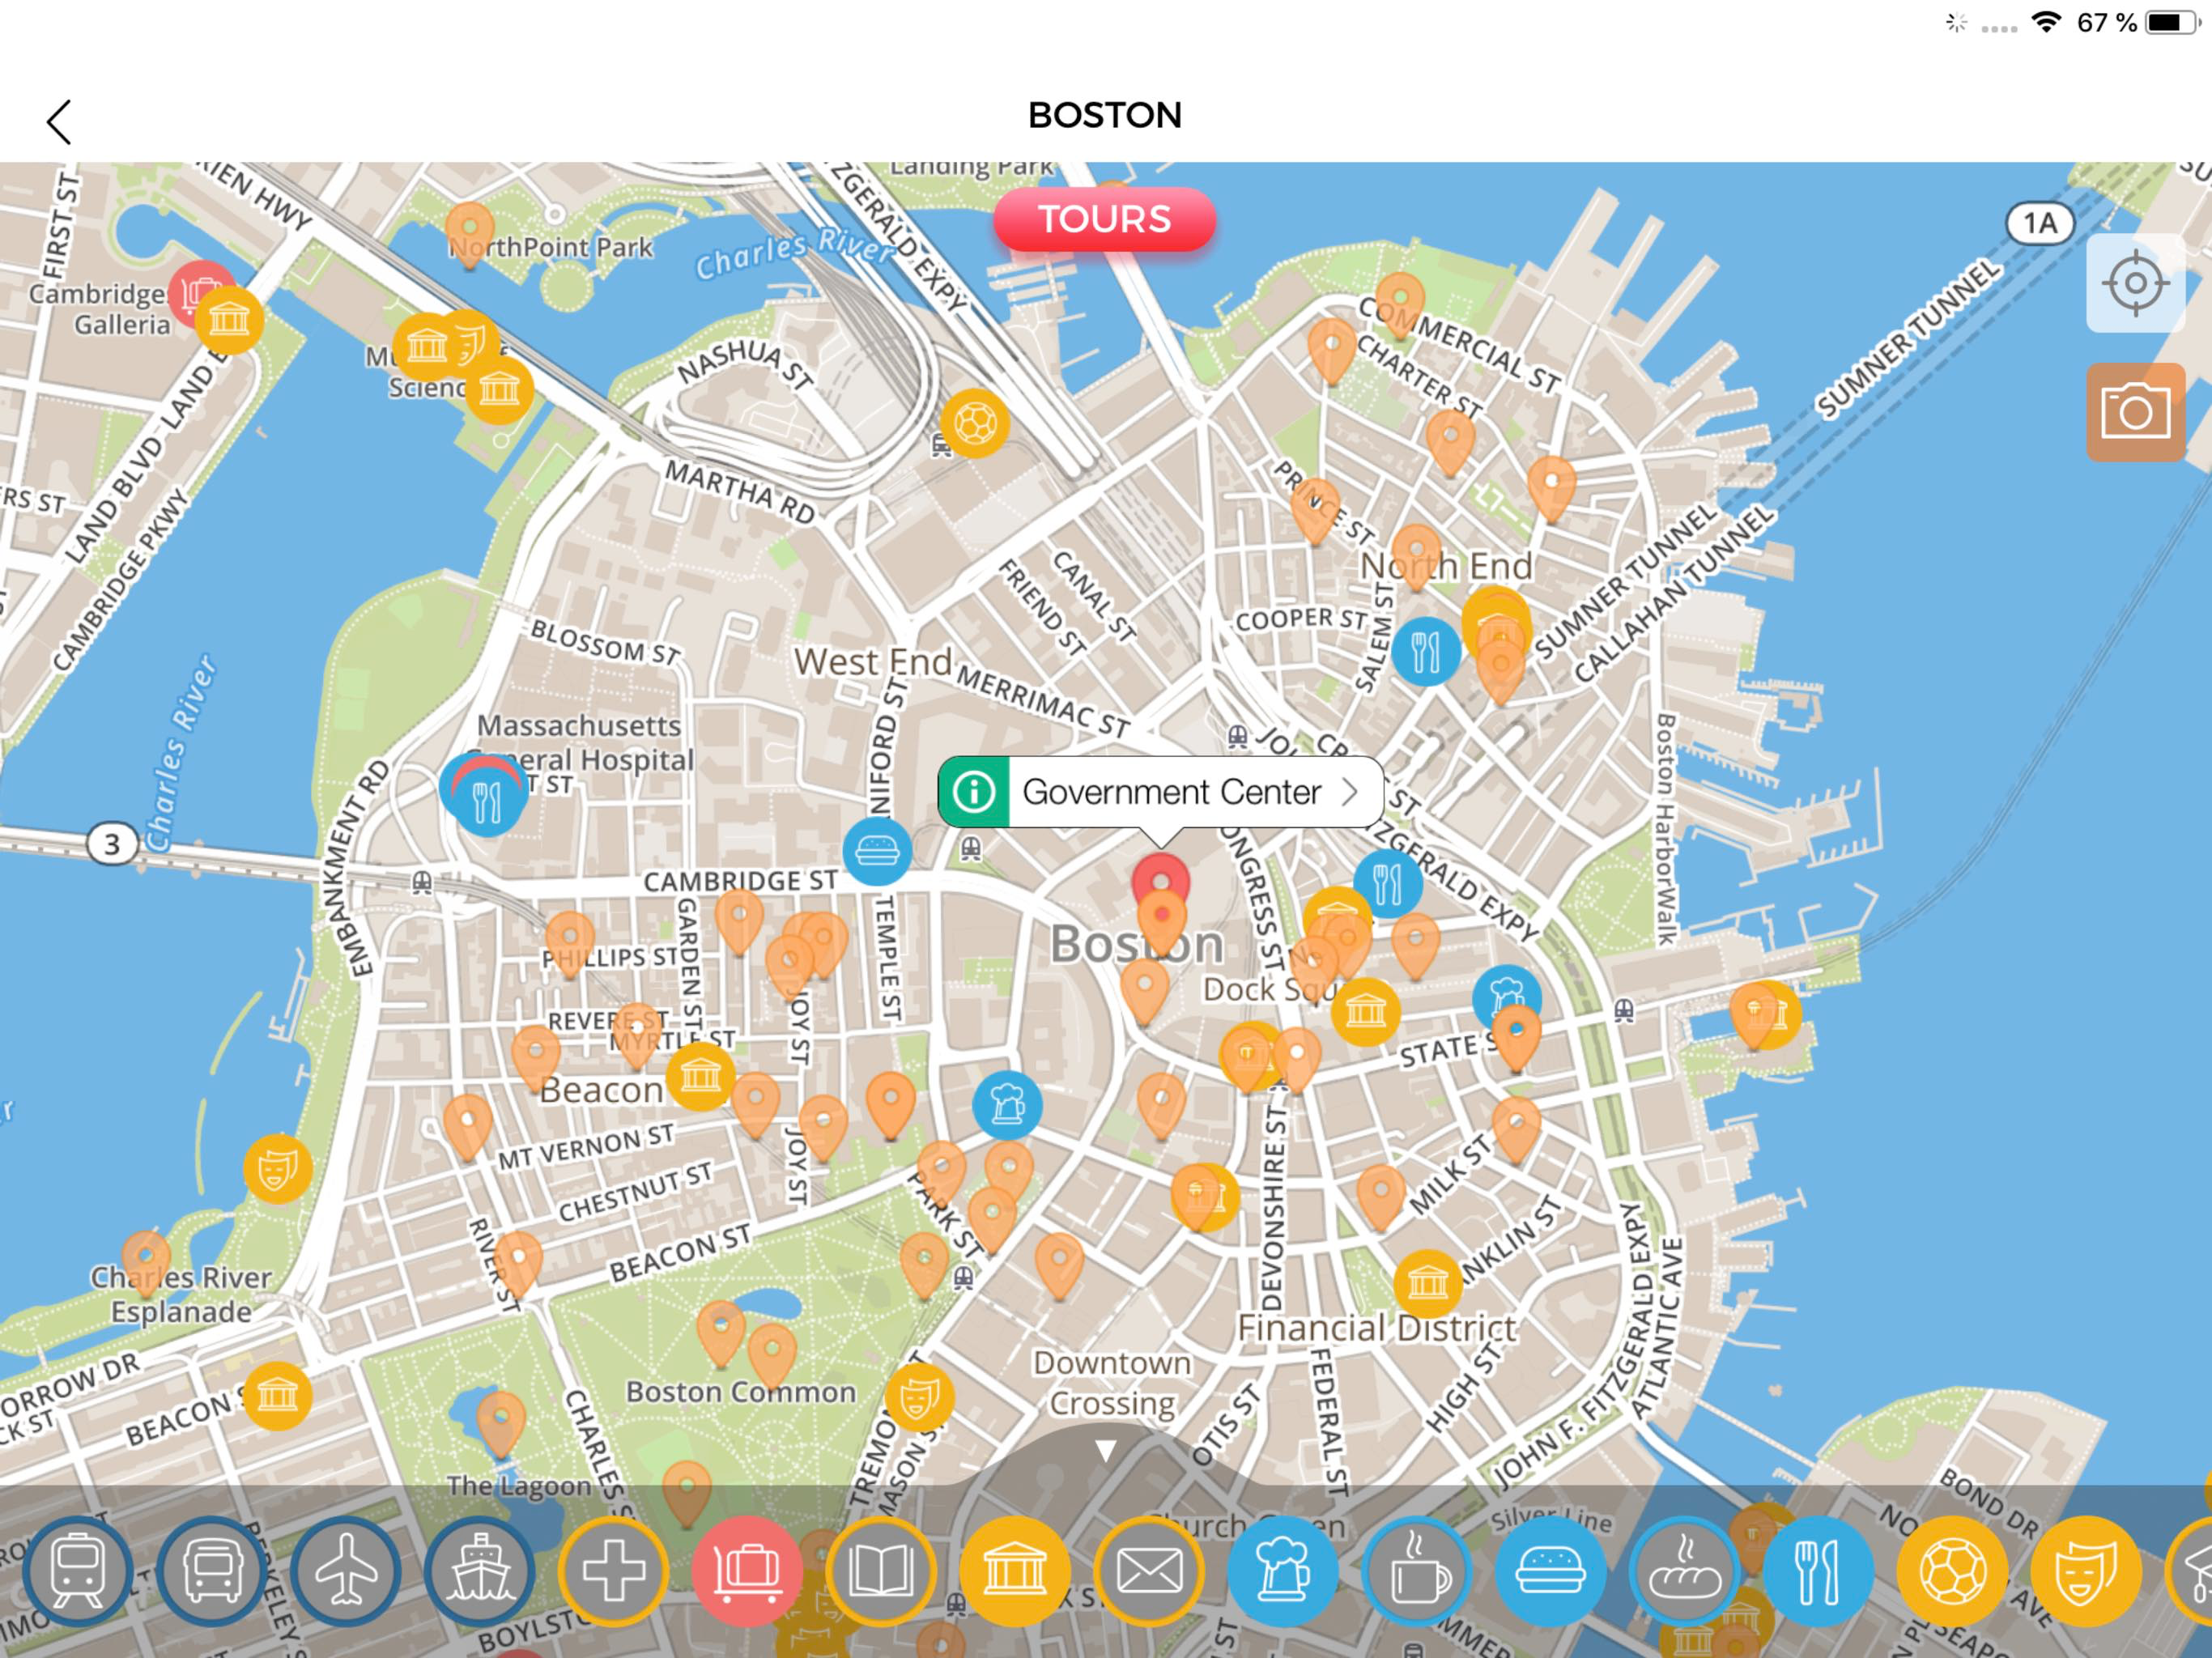
Task: Toggle the theatre masks filter
Action: tap(2087, 1571)
